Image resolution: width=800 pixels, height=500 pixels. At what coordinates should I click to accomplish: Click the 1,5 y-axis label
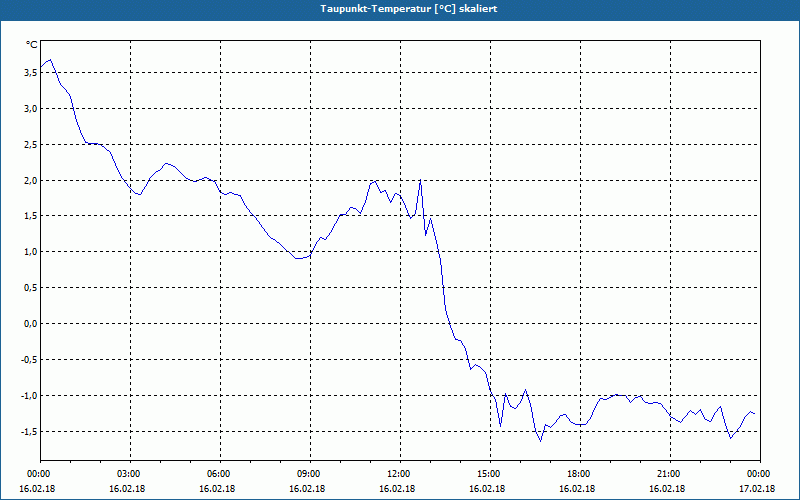click(x=31, y=216)
